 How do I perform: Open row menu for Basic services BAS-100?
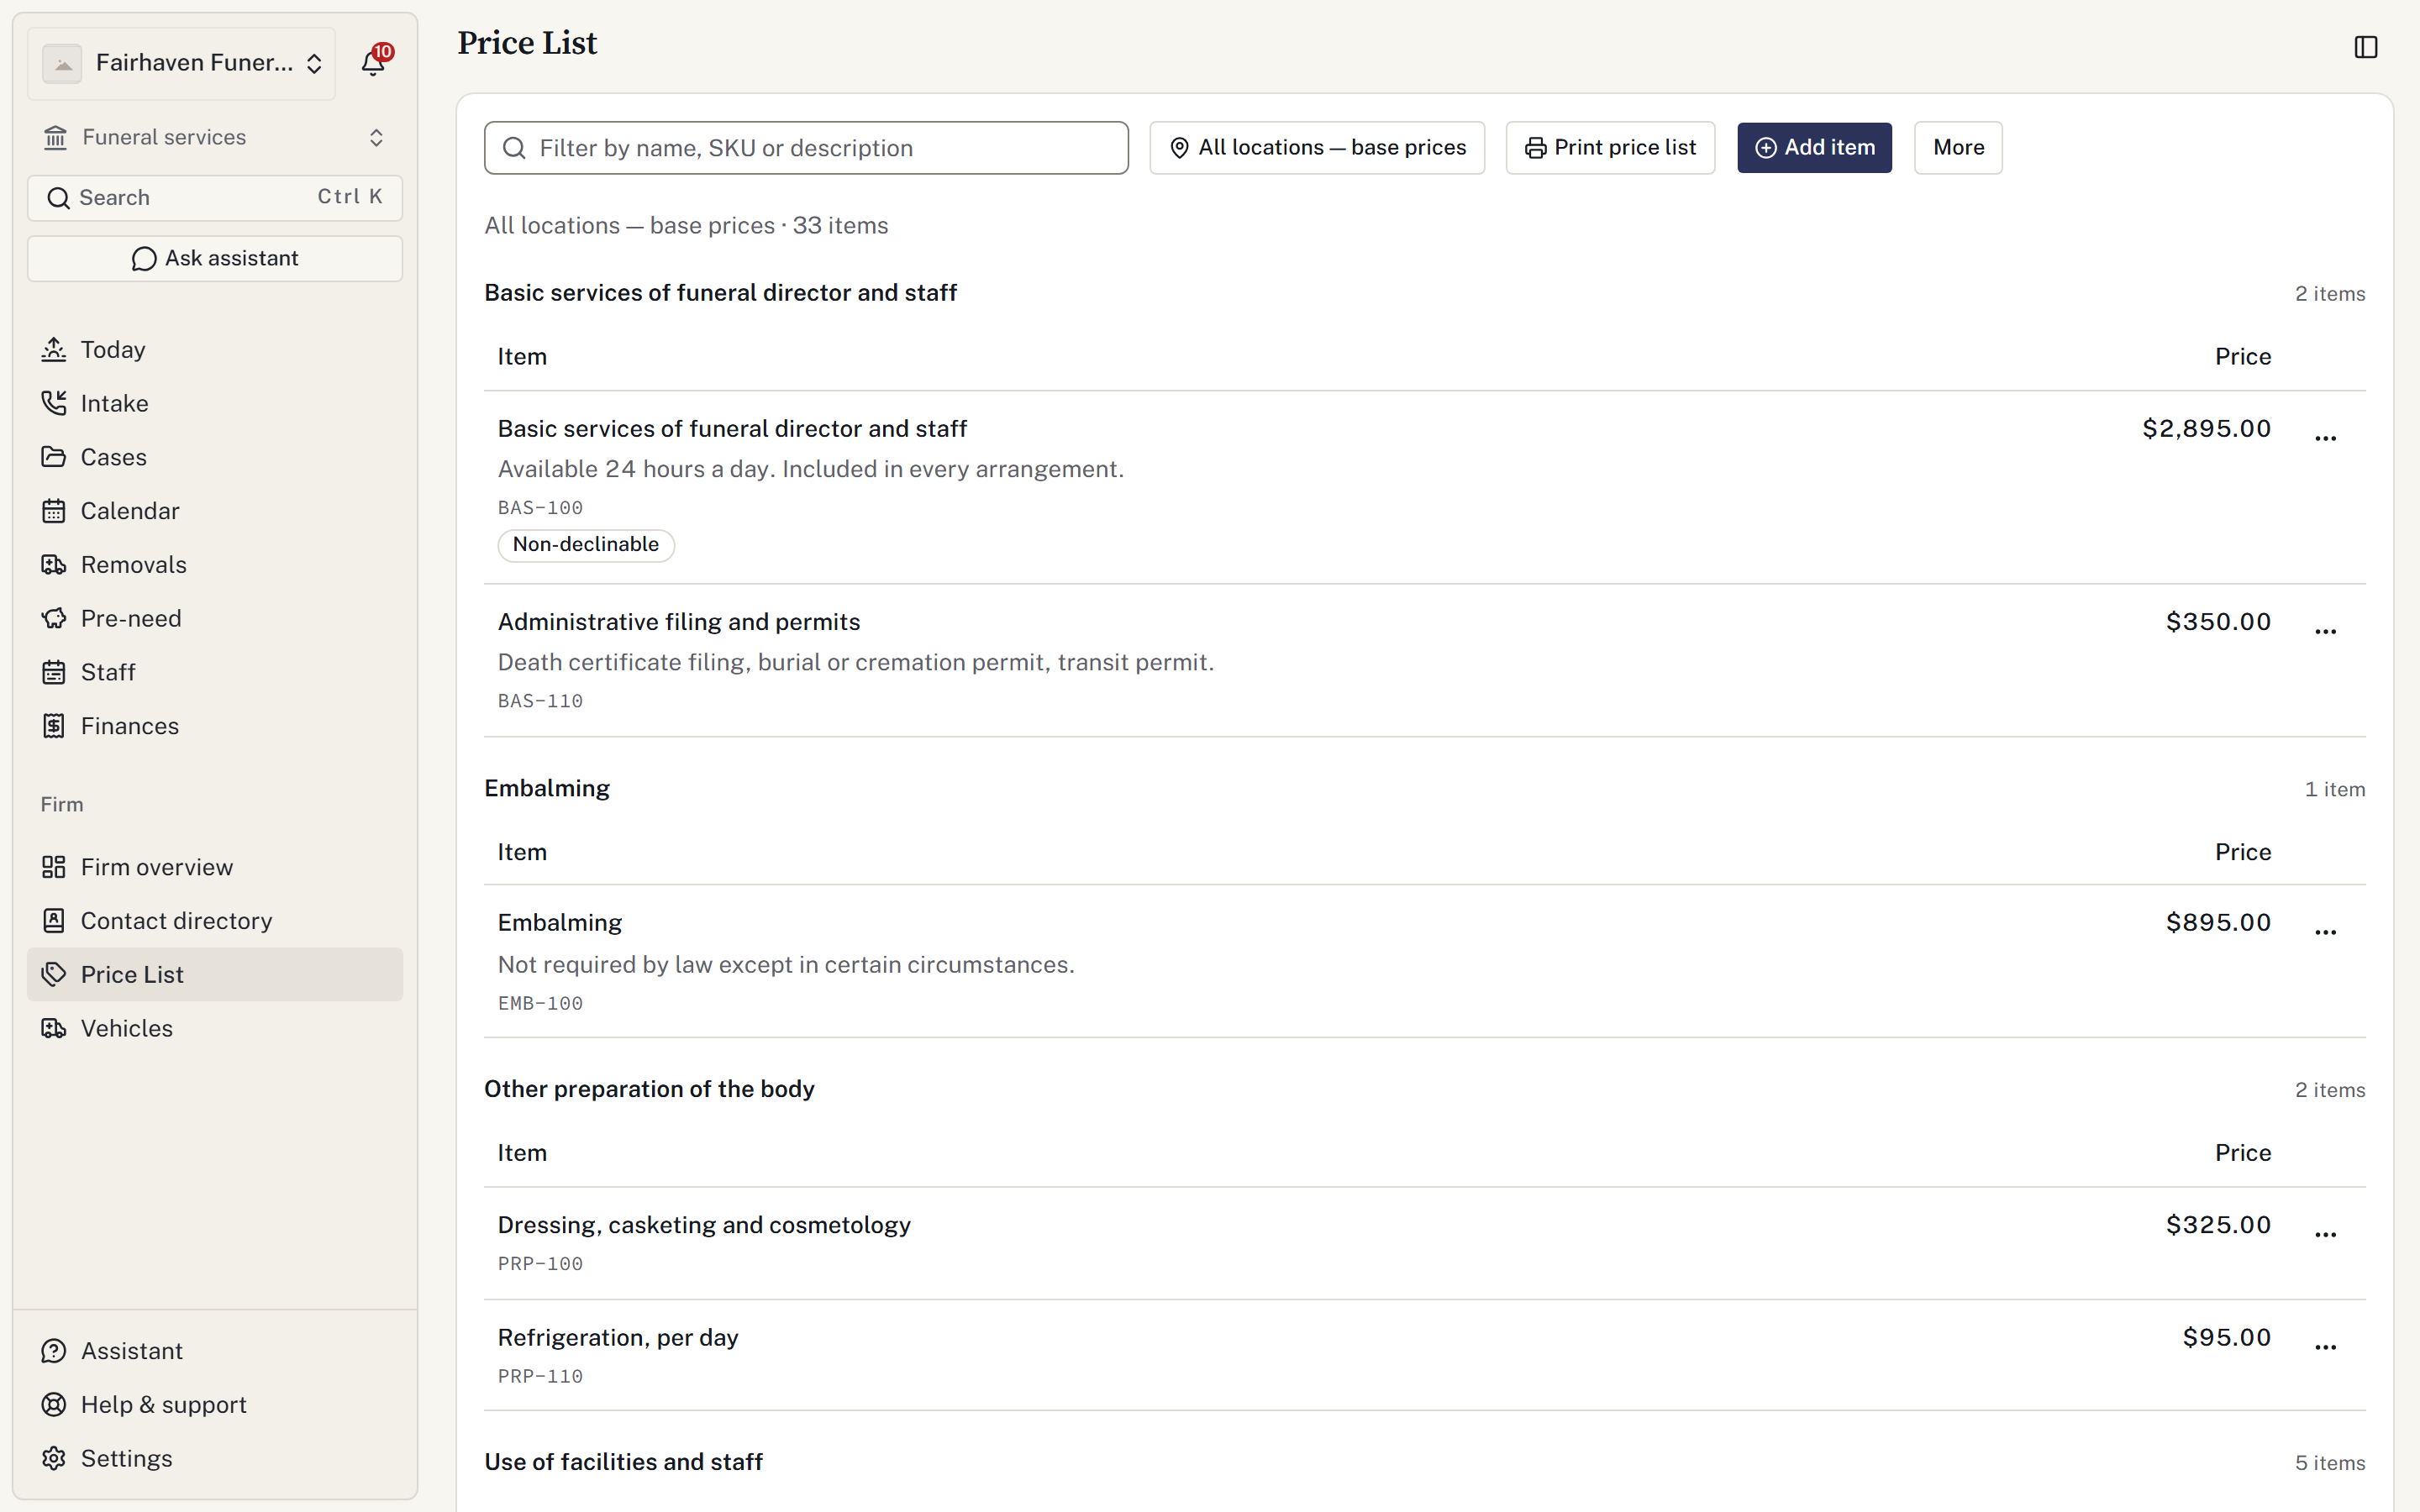2325,438
